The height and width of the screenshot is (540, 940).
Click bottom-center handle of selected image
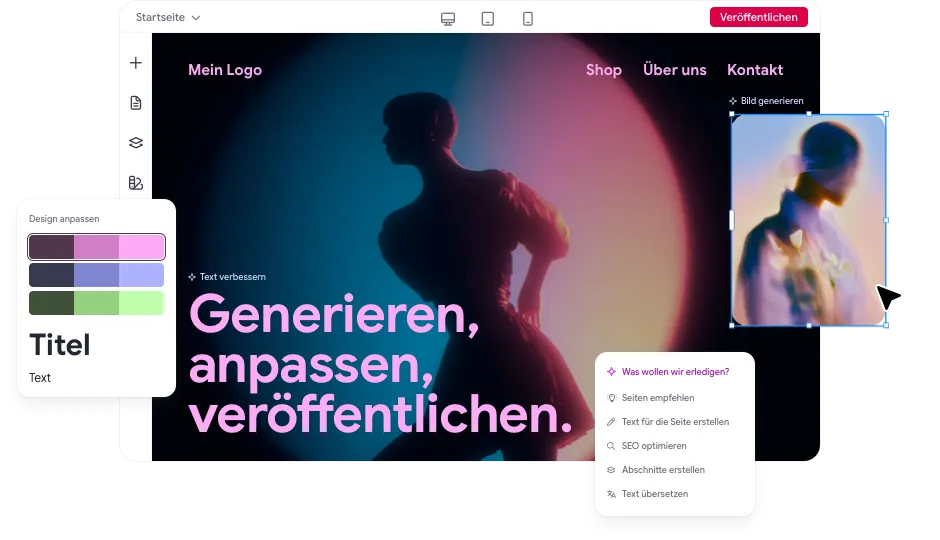point(809,325)
